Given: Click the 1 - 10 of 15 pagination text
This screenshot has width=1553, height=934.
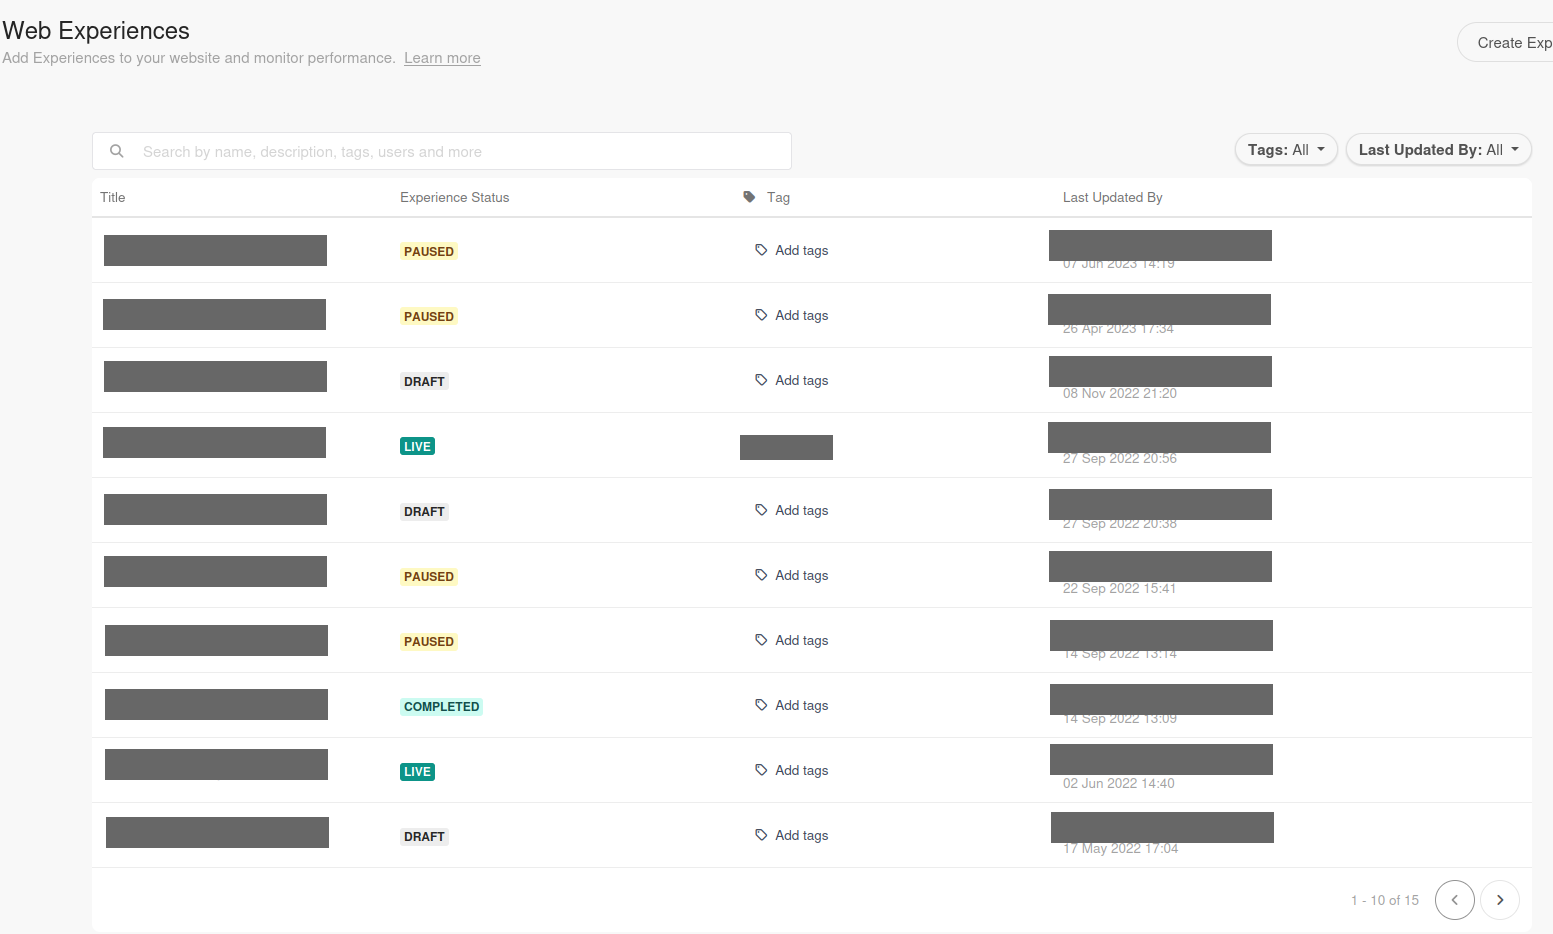Looking at the screenshot, I should point(1385,900).
